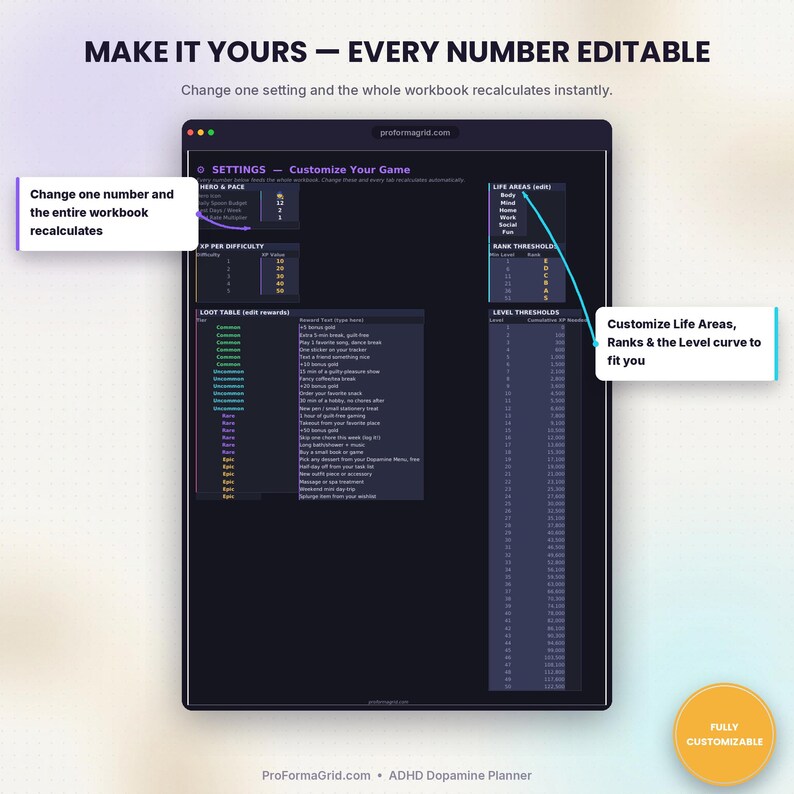Click the Body life area cell
This screenshot has width=794, height=794.
pyautogui.click(x=508, y=195)
